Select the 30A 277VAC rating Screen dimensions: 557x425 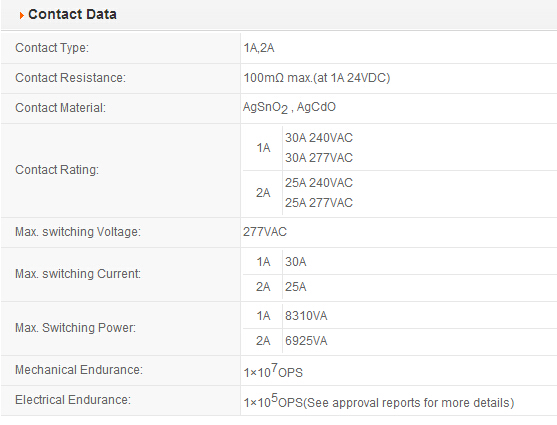[319, 158]
